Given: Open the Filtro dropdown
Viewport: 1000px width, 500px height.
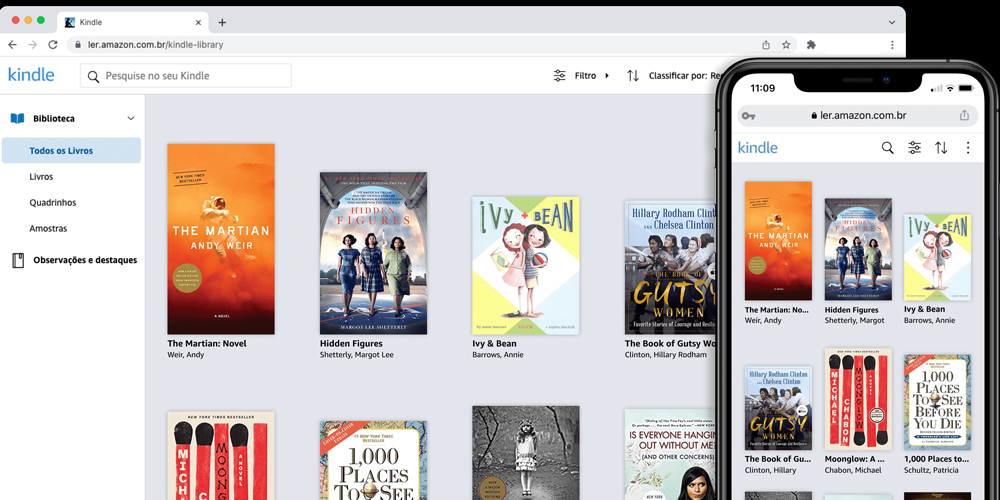Looking at the screenshot, I should click(x=582, y=76).
